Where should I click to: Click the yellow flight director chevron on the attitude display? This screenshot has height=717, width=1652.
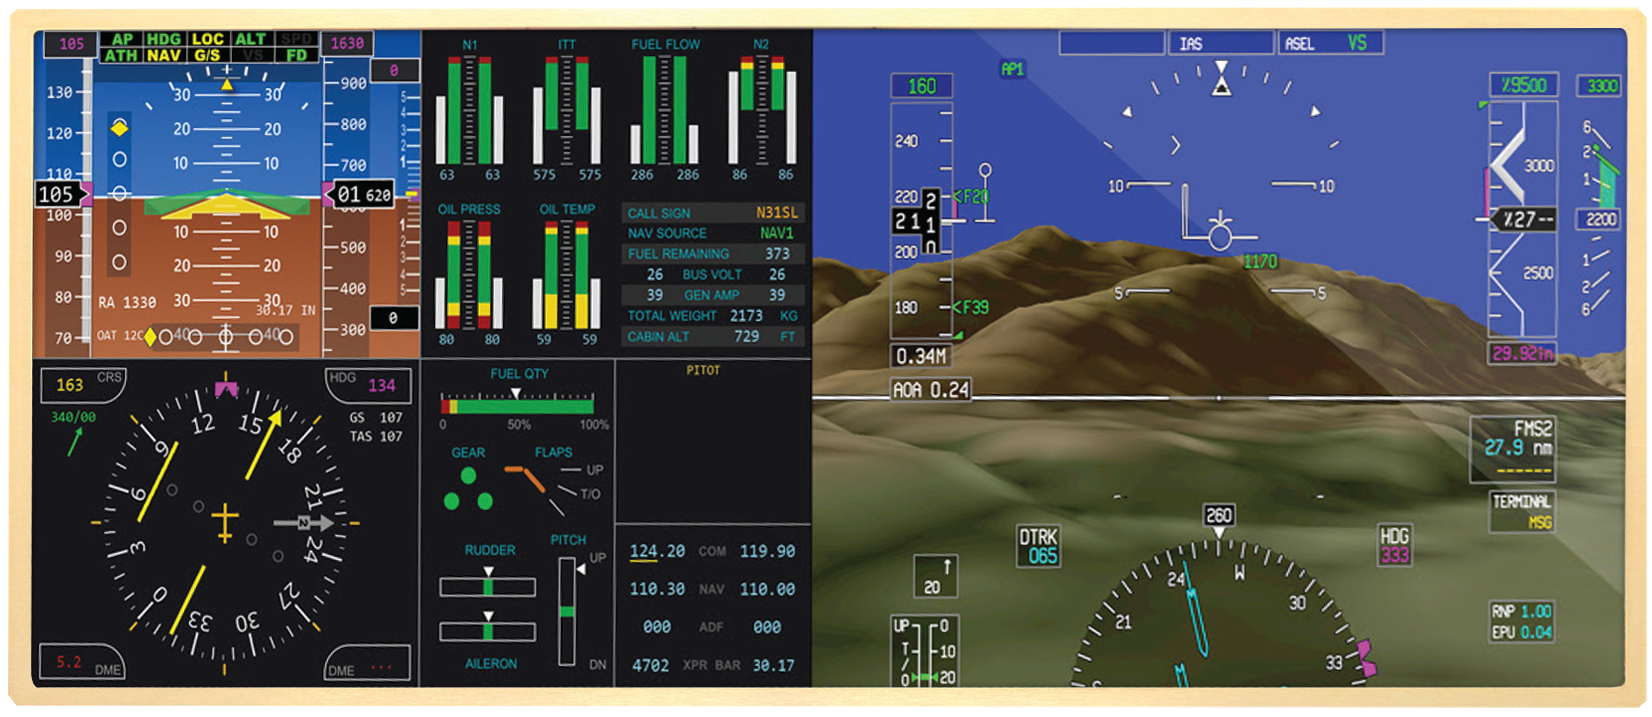[x=227, y=207]
